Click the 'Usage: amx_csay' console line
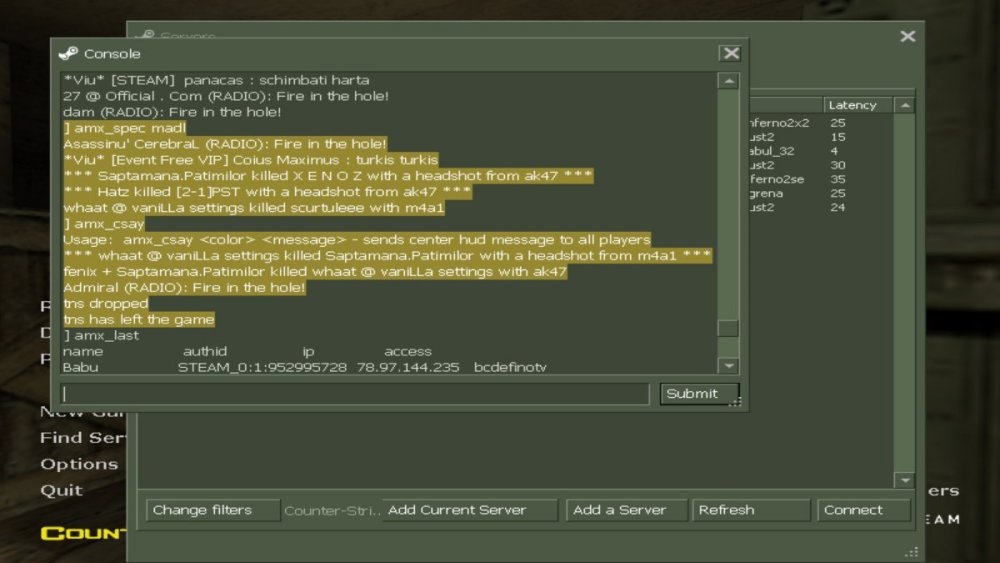Viewport: 1000px width, 563px height. [x=357, y=240]
